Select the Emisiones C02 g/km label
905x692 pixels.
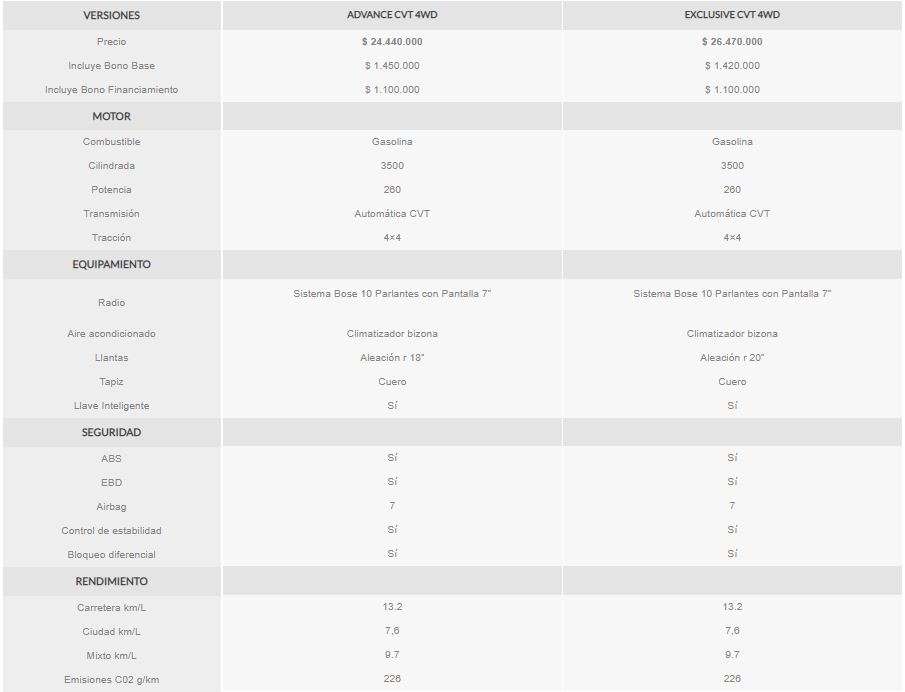coord(111,680)
